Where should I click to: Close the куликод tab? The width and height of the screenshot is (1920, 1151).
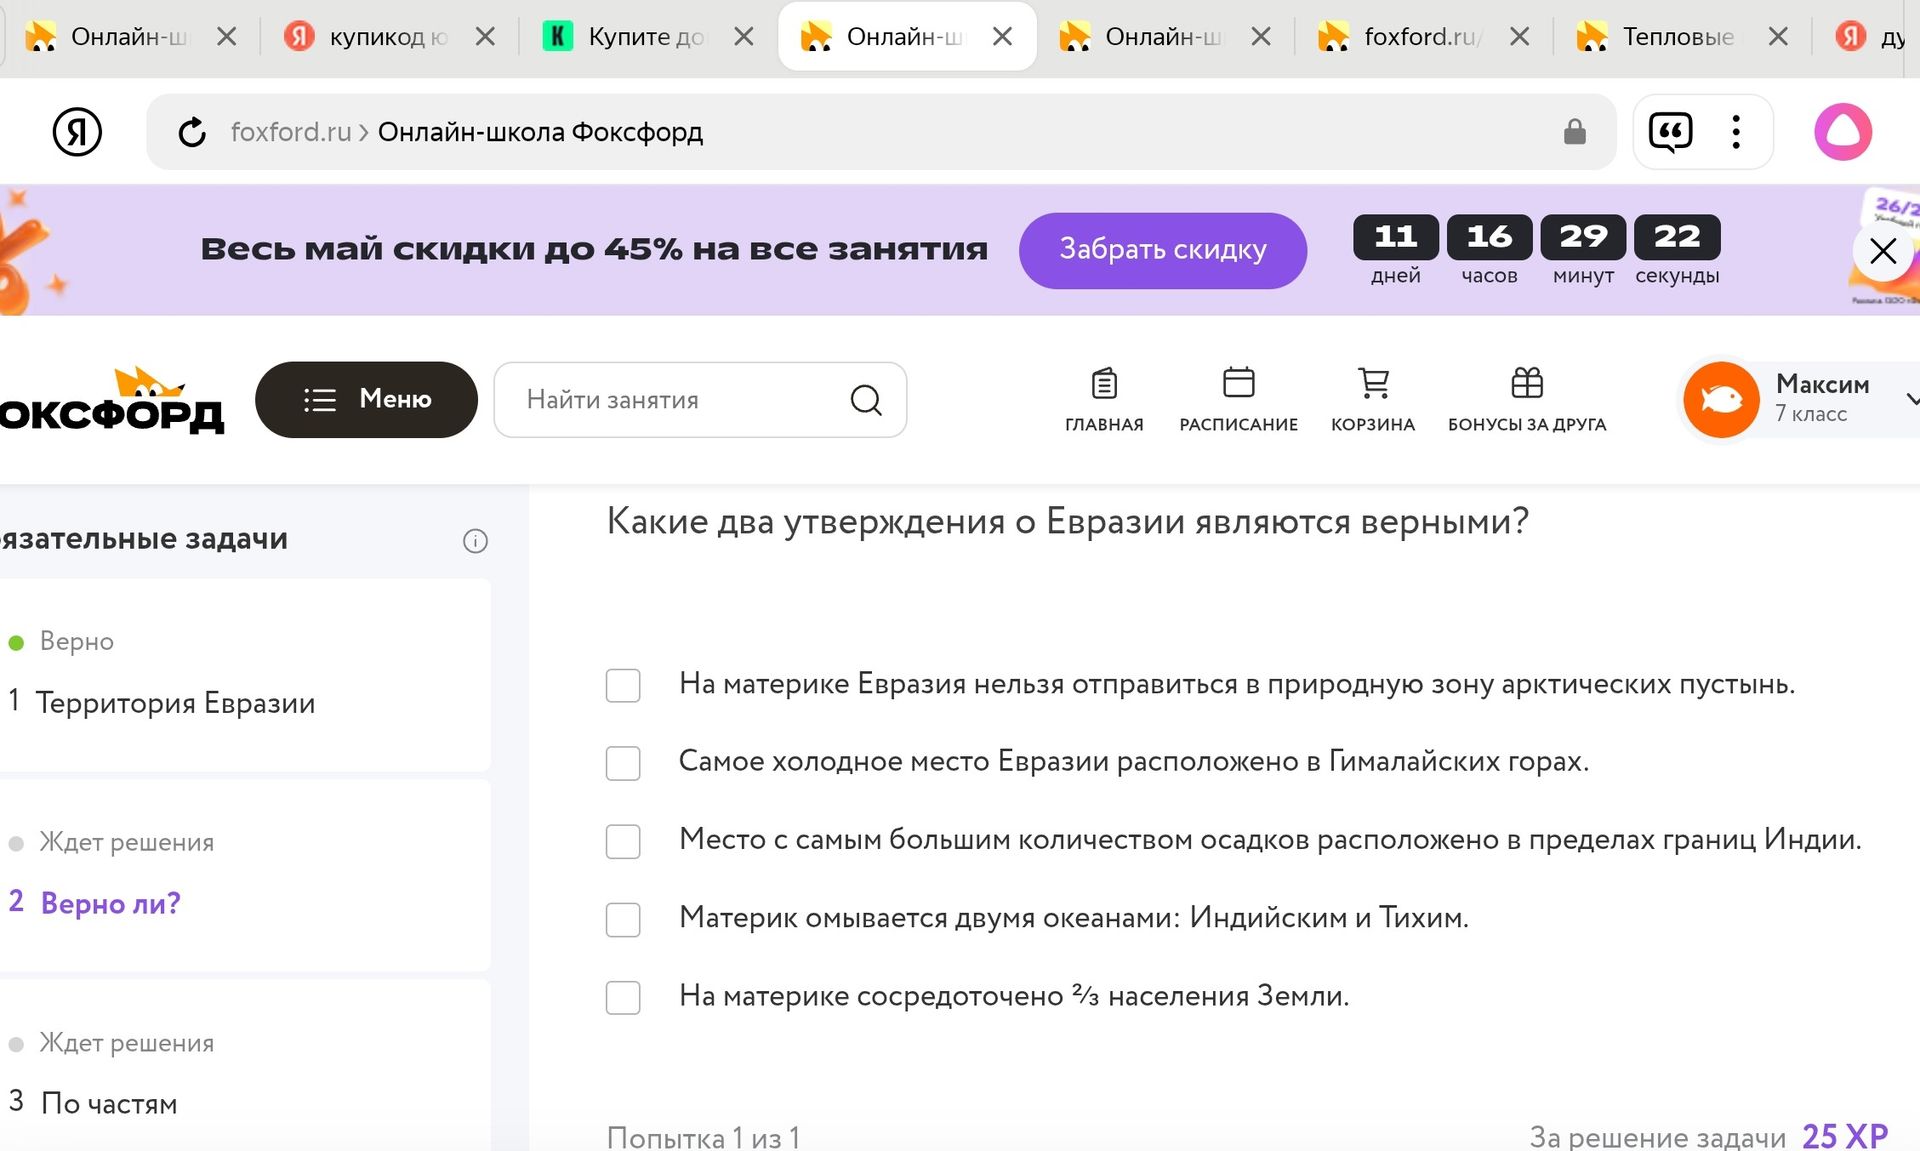(485, 37)
